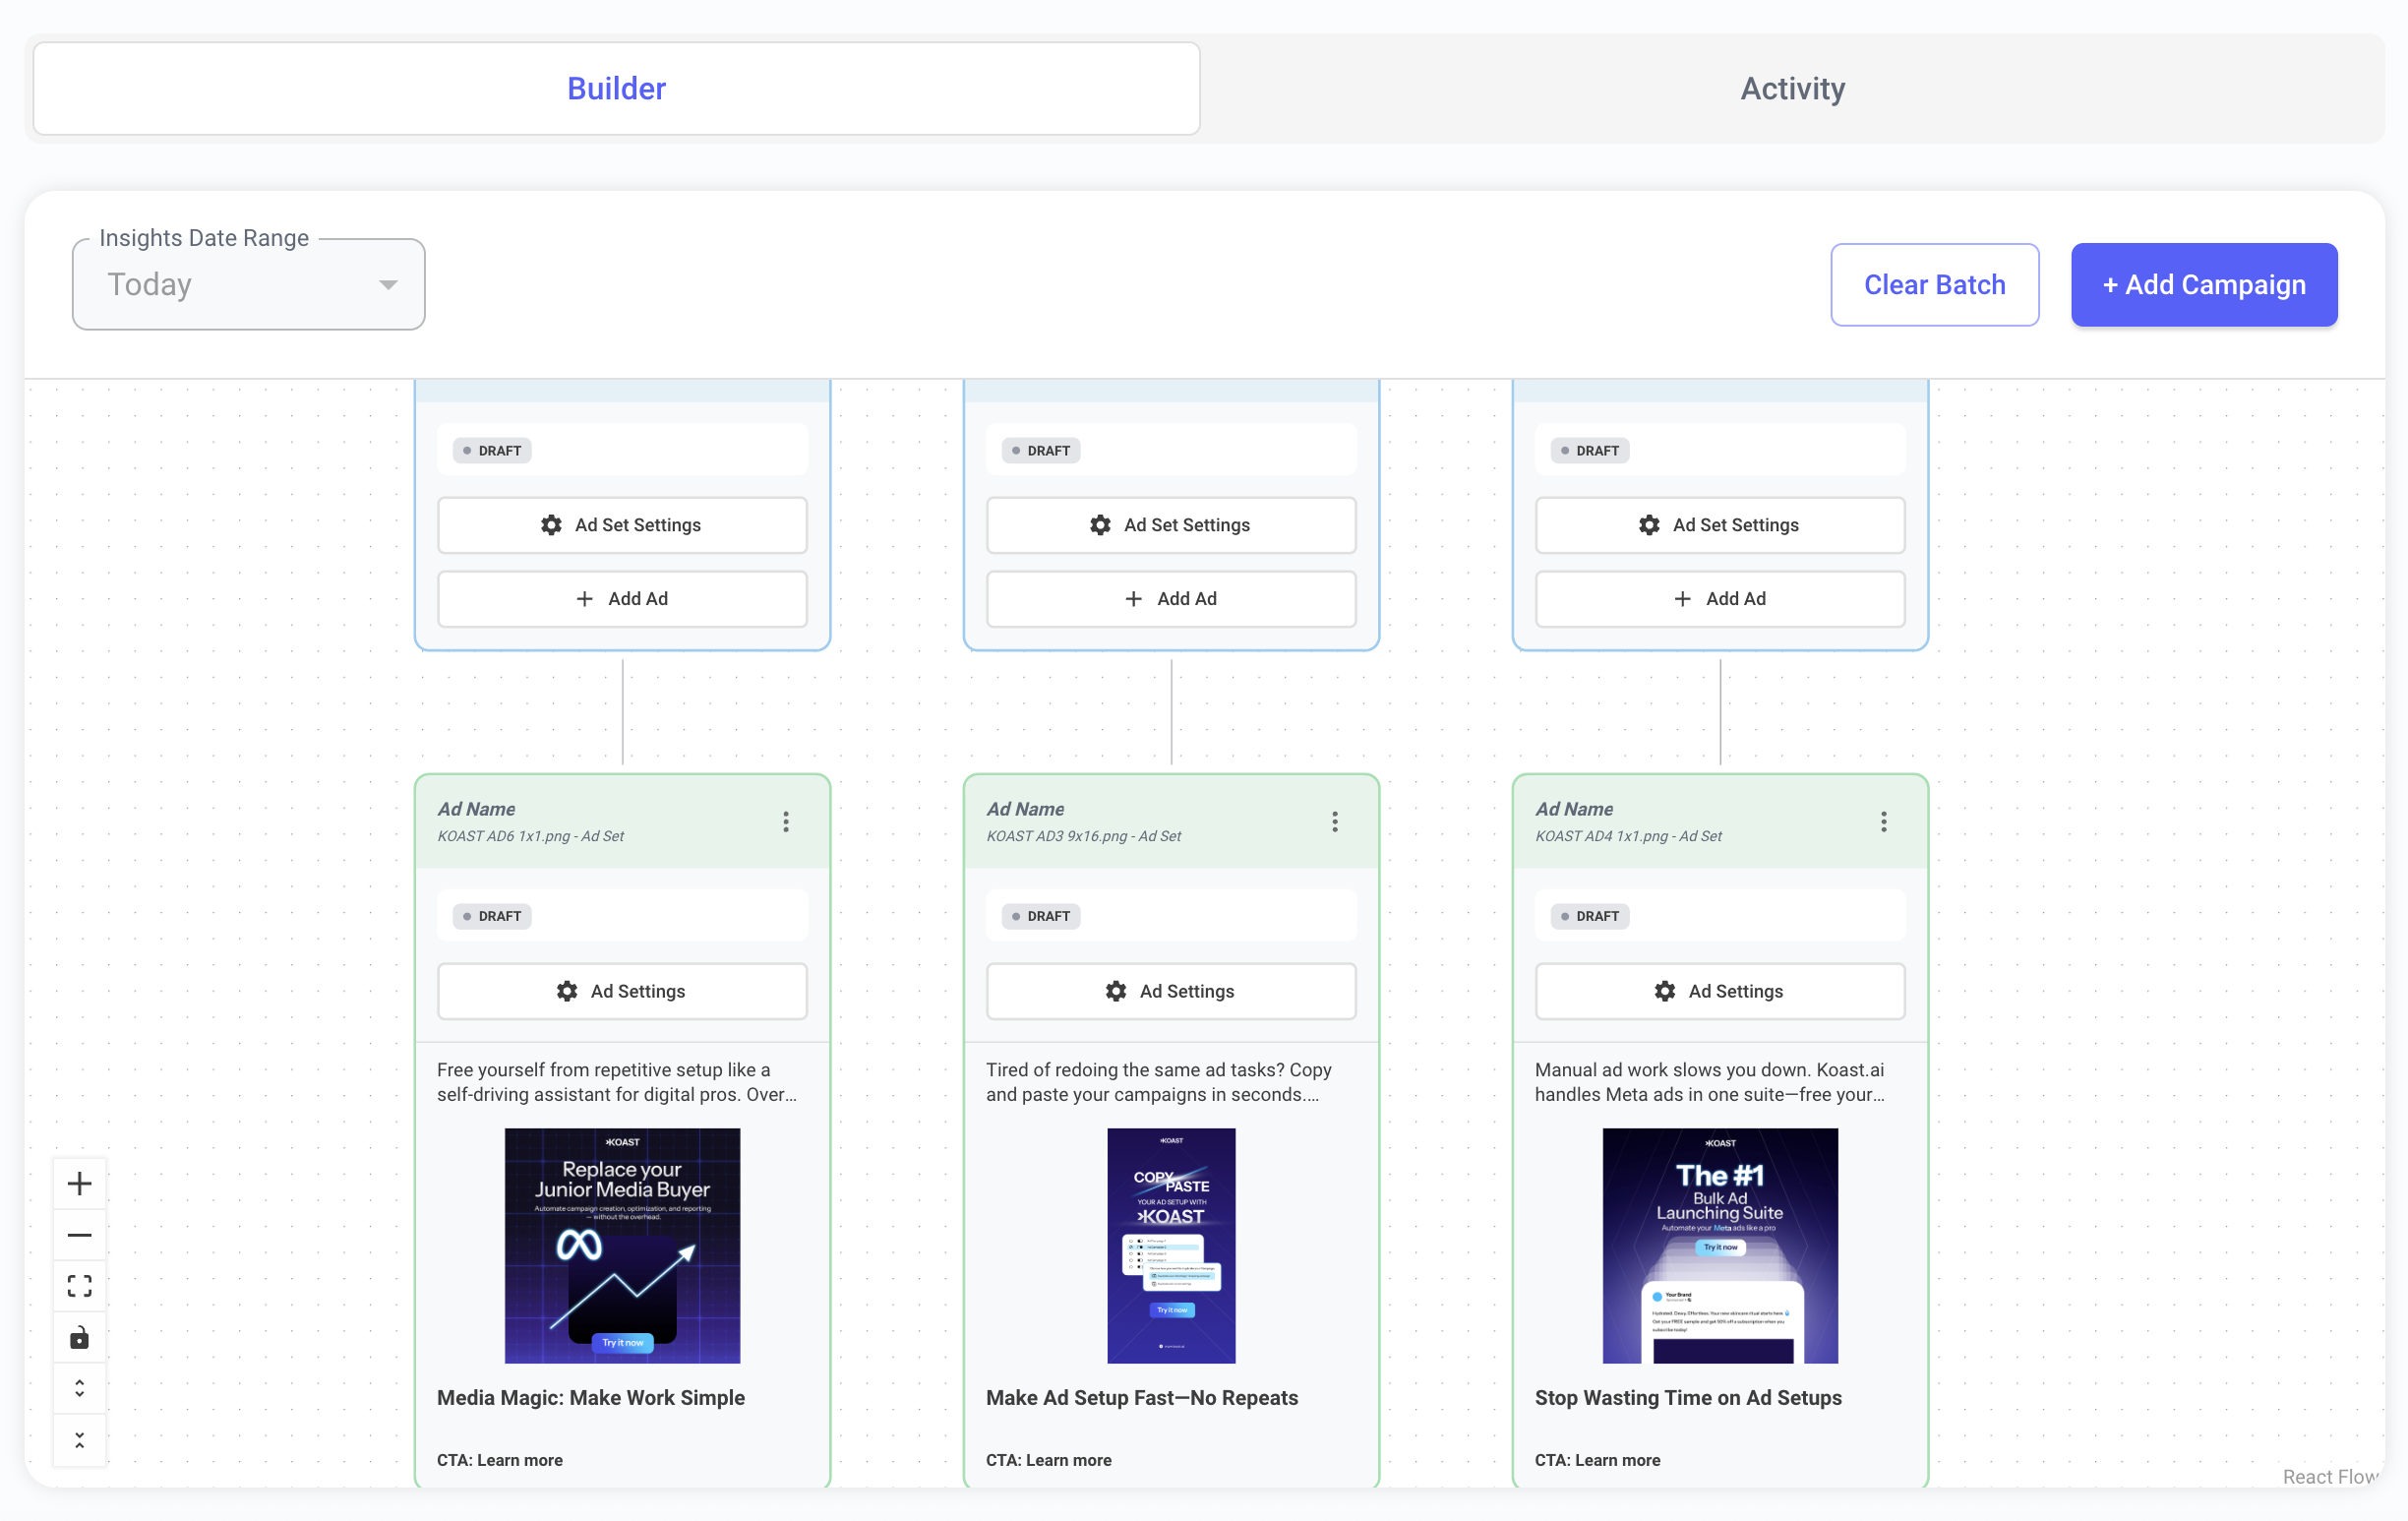Select the collapse-nodes chevron control
This screenshot has width=2408, height=1521.
click(x=79, y=1439)
